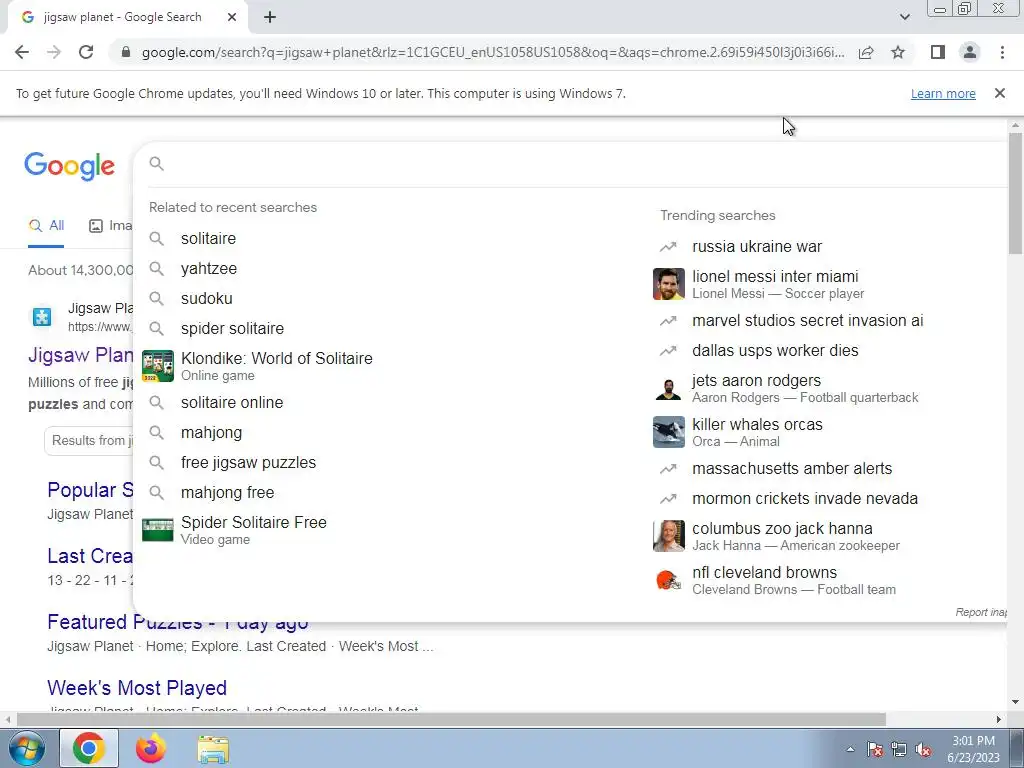The height and width of the screenshot is (768, 1024).
Task: Click the Aaron Rodgers photo
Action: pyautogui.click(x=669, y=388)
